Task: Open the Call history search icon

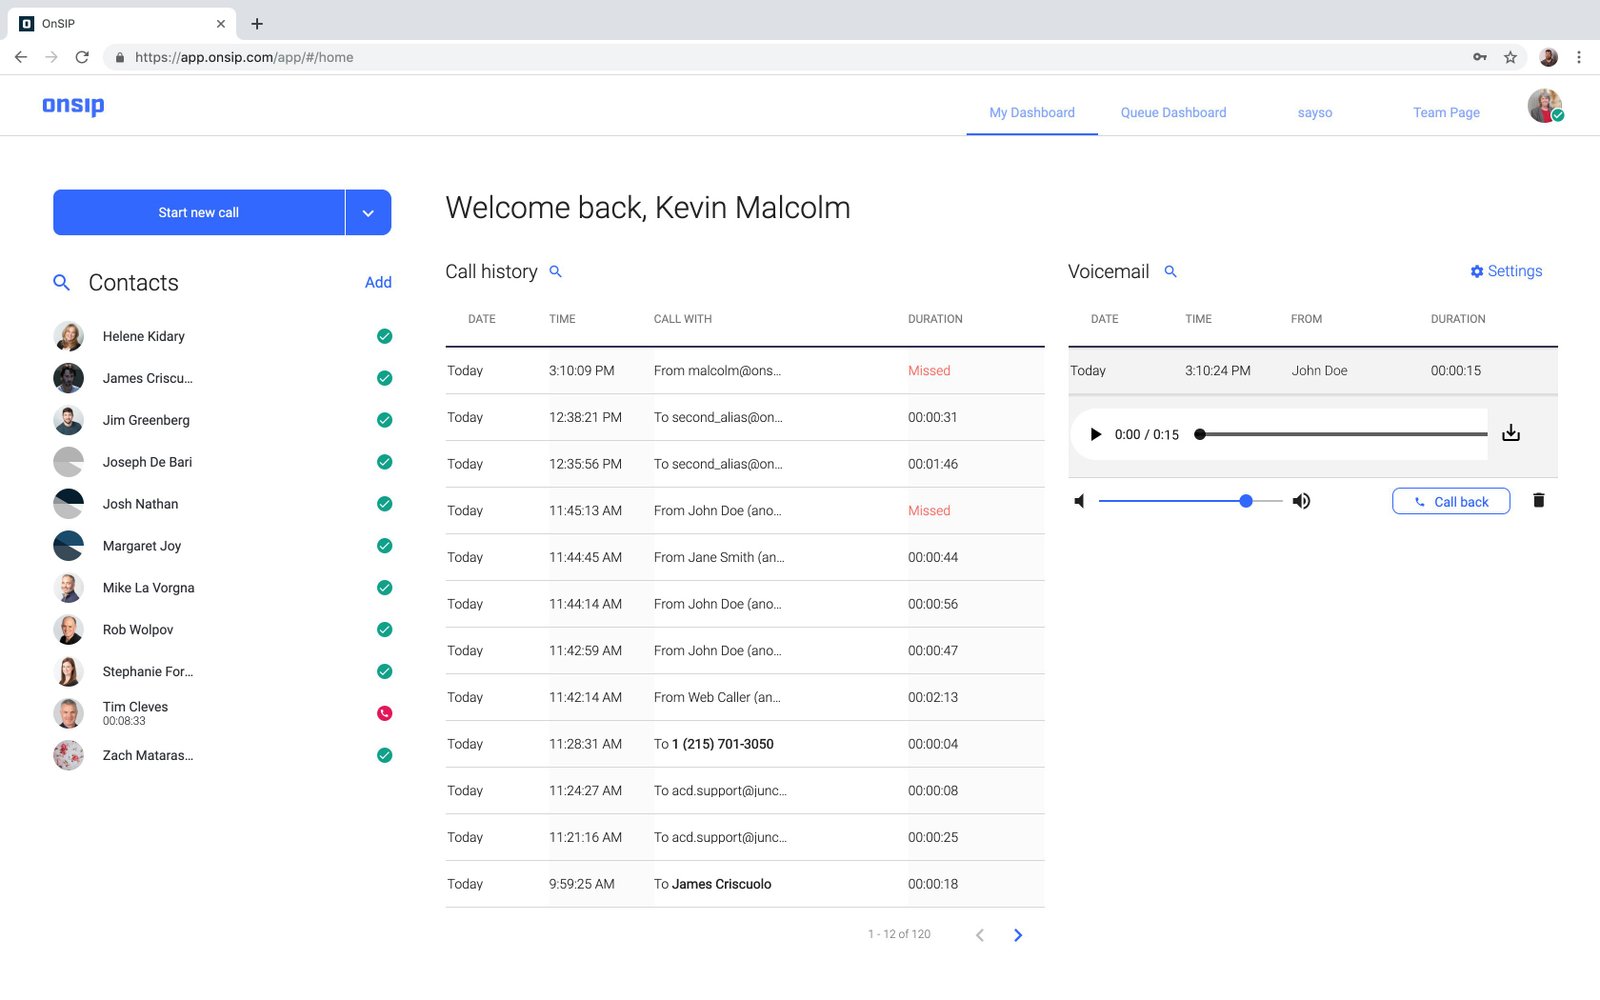Action: point(556,272)
